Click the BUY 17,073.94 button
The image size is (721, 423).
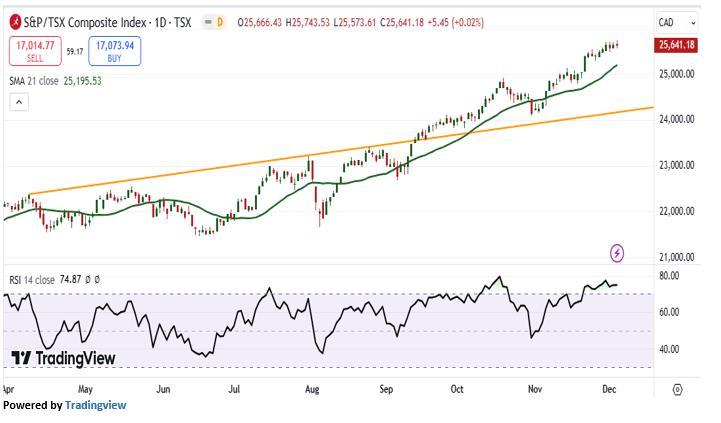coord(114,50)
